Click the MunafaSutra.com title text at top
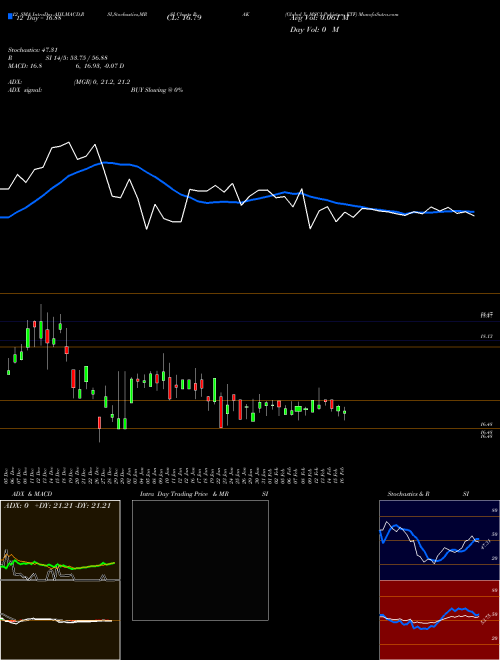500x660 pixels. (x=378, y=14)
